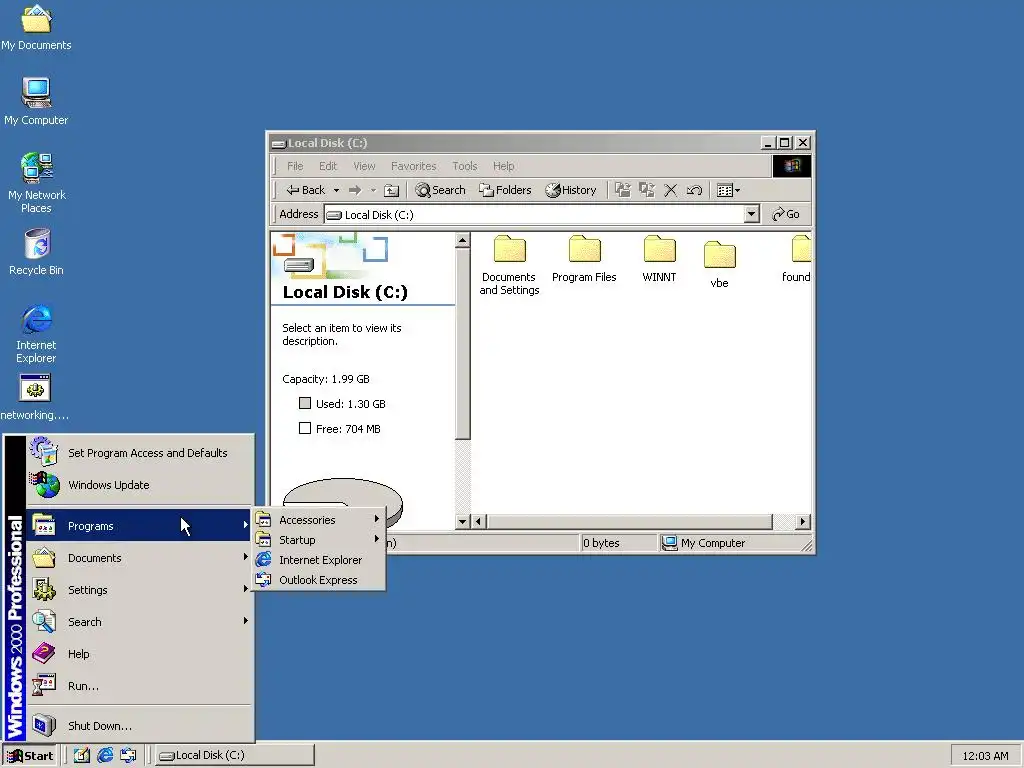The width and height of the screenshot is (1024, 768).
Task: Open Set Program Access and Defaults
Action: [x=140, y=453]
